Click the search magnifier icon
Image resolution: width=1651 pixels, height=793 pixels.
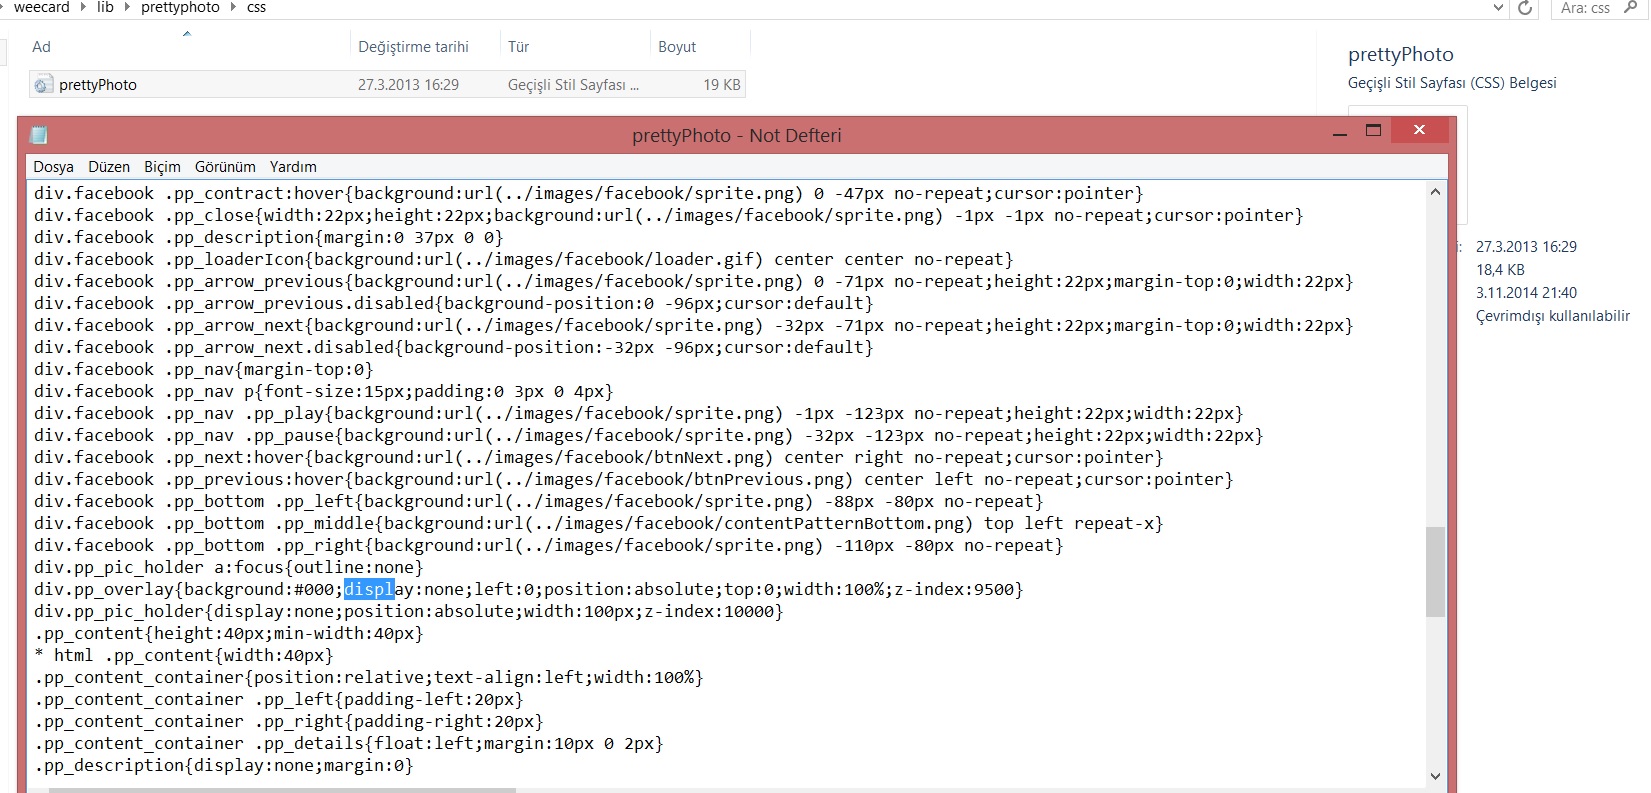click(1631, 7)
